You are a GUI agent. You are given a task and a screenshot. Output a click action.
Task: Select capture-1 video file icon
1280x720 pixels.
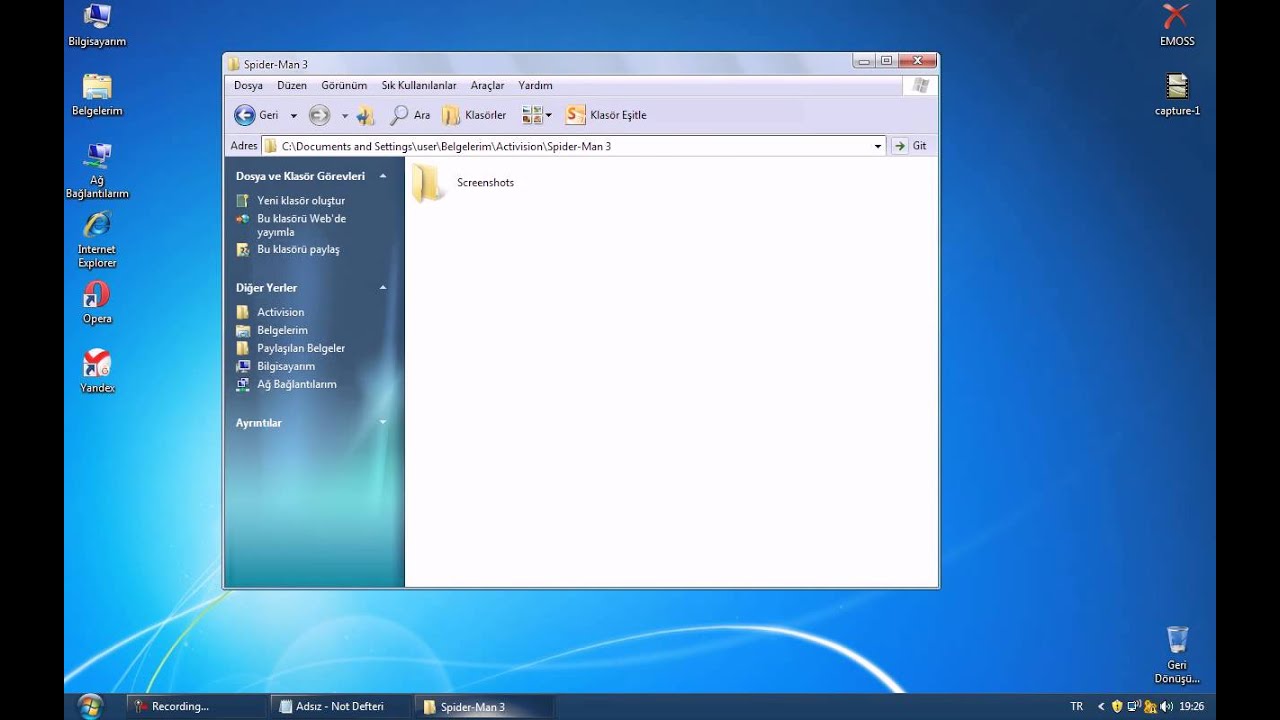[1177, 95]
